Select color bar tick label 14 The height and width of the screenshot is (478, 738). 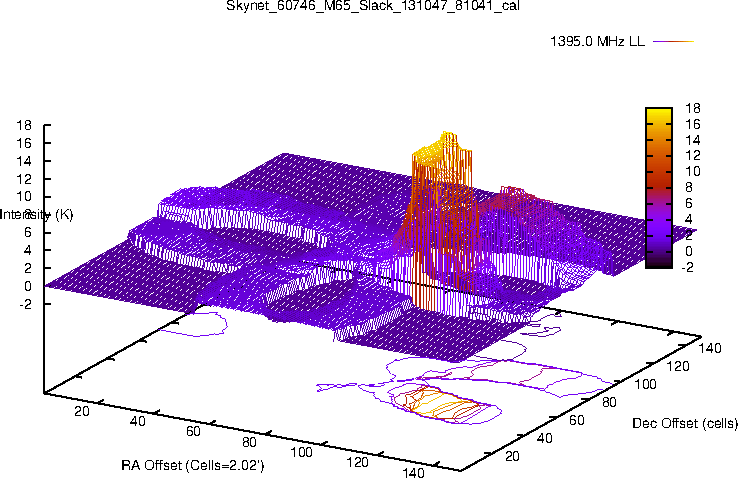(x=693, y=140)
